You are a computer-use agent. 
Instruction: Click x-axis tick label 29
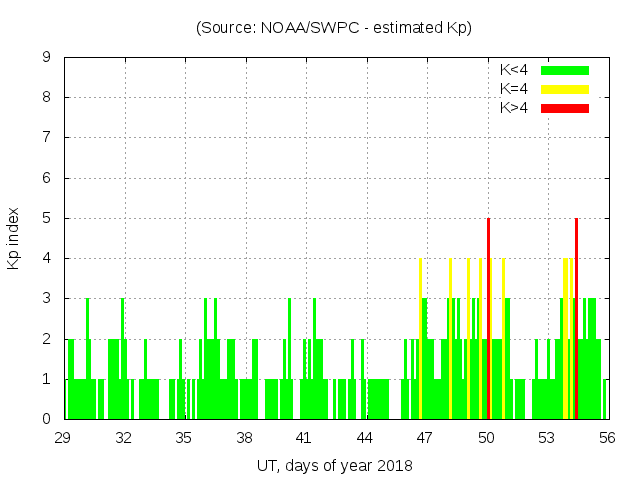click(x=64, y=438)
